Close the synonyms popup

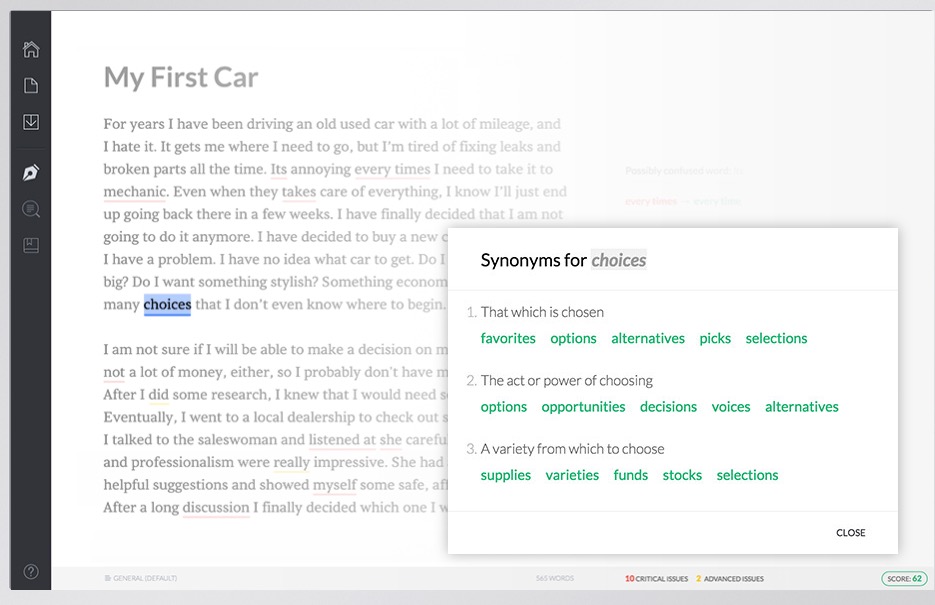(850, 533)
